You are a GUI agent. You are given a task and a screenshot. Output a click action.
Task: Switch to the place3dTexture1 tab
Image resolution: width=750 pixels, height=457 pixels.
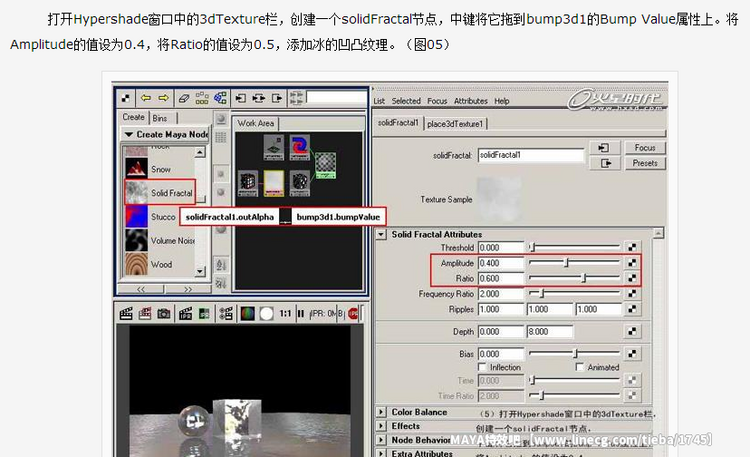[455, 124]
